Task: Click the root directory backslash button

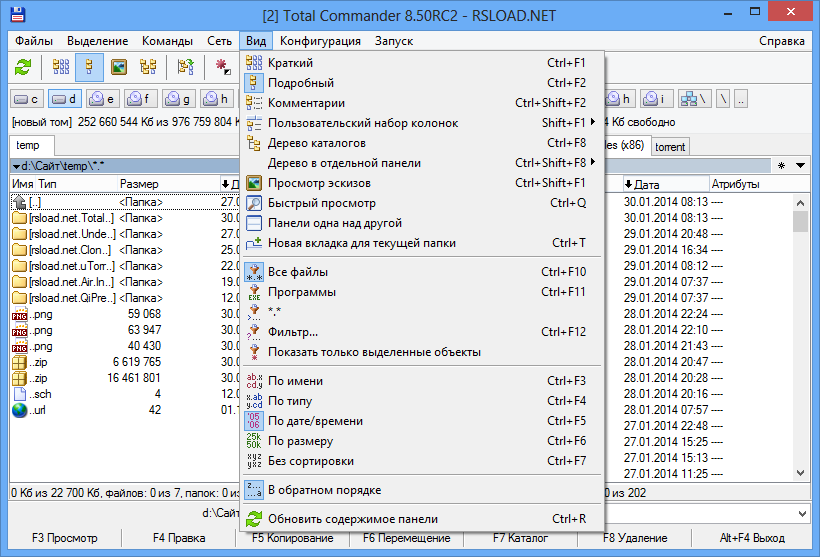Action: click(x=723, y=99)
